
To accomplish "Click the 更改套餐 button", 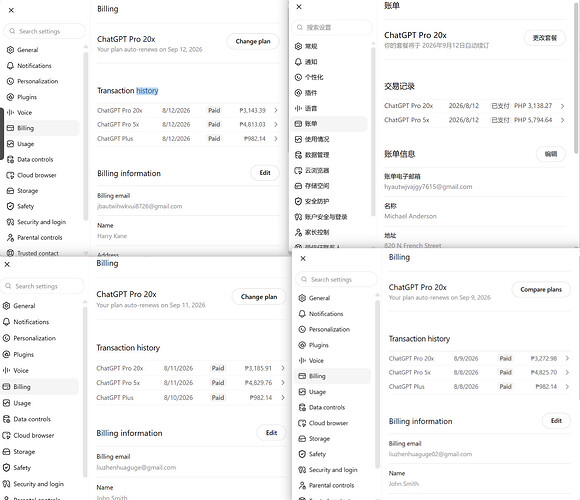I will (544, 38).
